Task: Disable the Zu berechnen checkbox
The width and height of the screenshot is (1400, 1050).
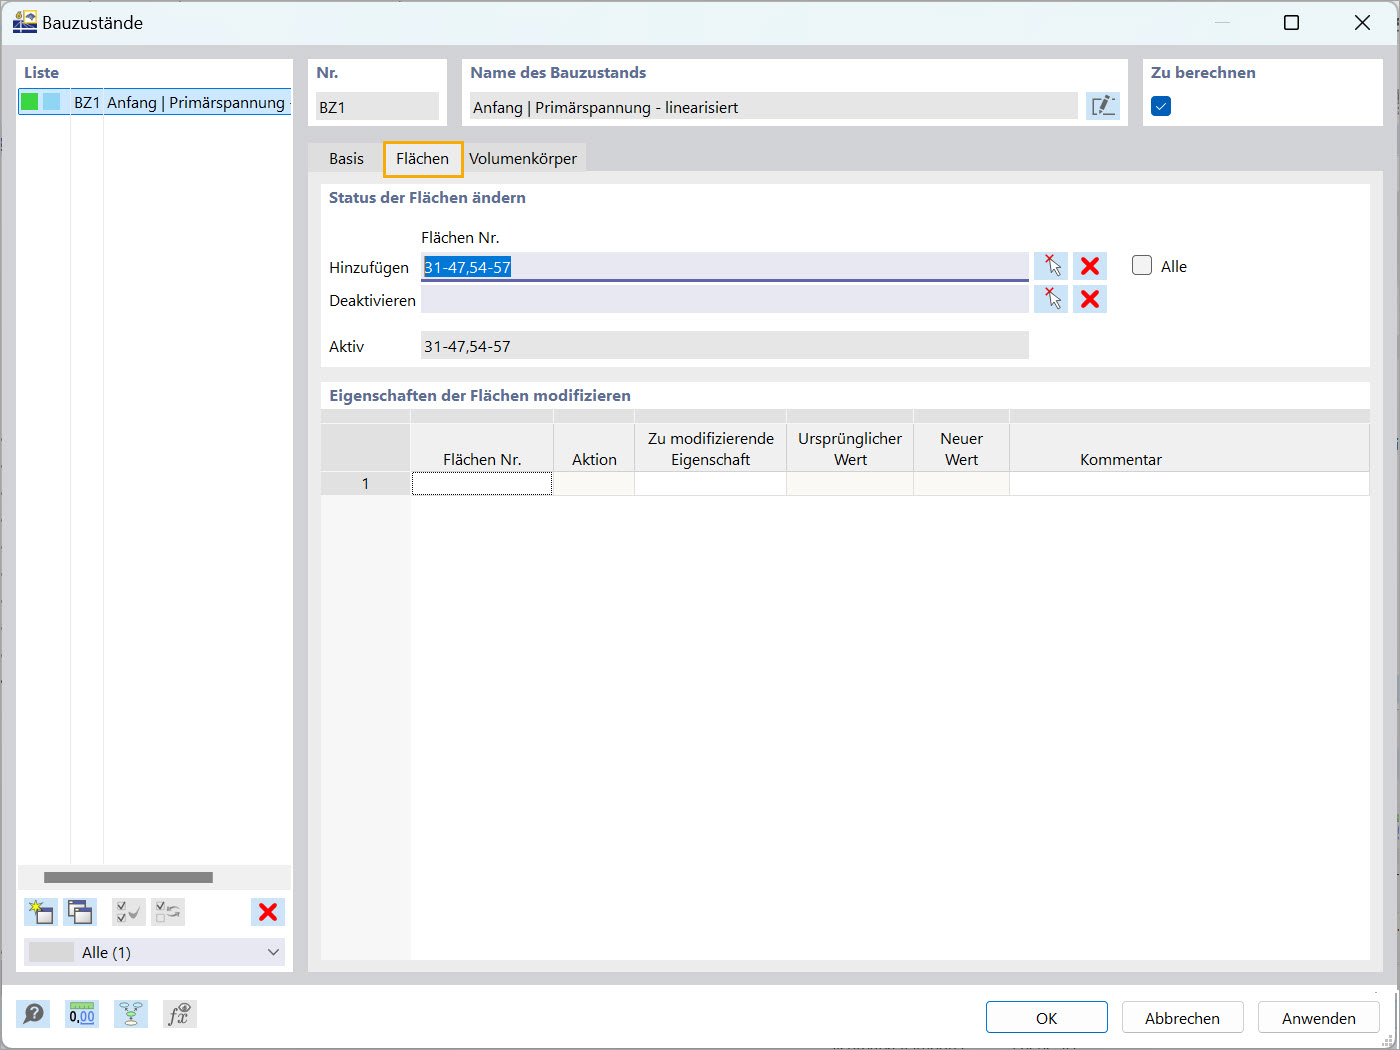Action: click(1160, 104)
